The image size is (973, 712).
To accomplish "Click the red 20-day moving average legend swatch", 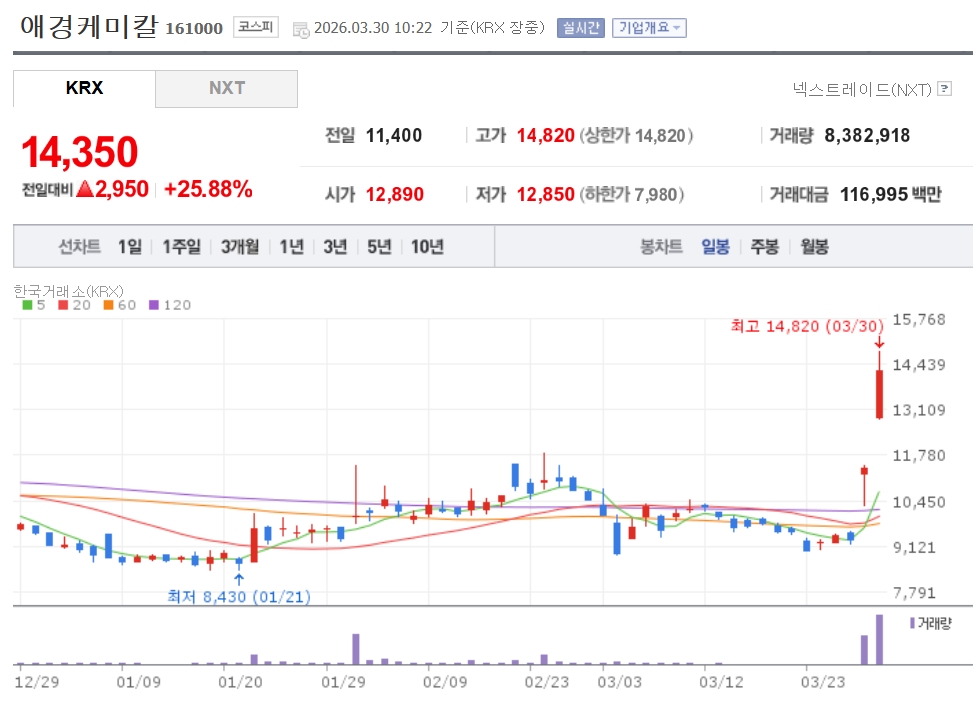I will (63, 305).
